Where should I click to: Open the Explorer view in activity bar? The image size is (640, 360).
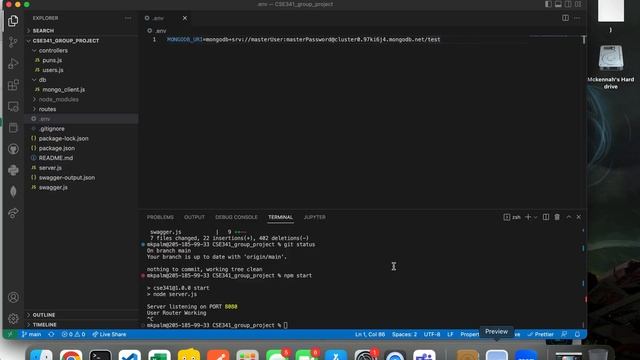point(13,21)
